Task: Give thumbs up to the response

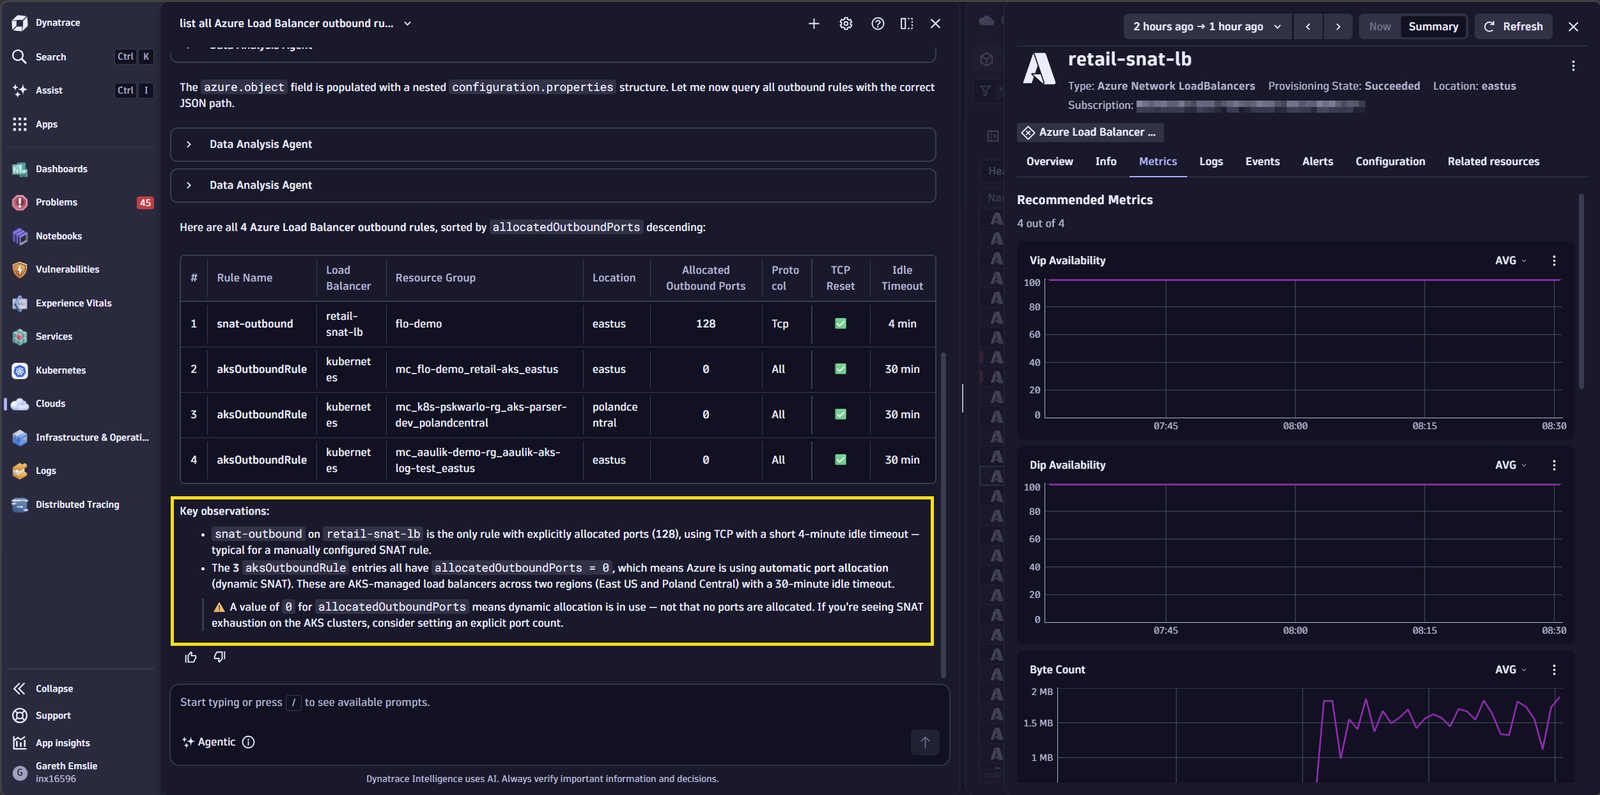Action: pos(191,657)
